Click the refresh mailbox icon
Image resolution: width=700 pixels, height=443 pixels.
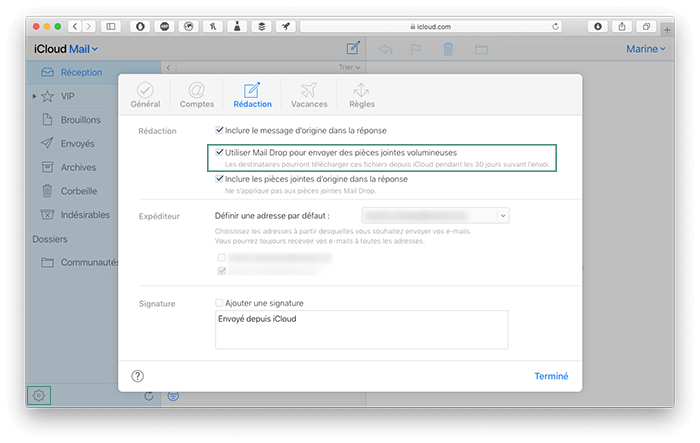[149, 396]
